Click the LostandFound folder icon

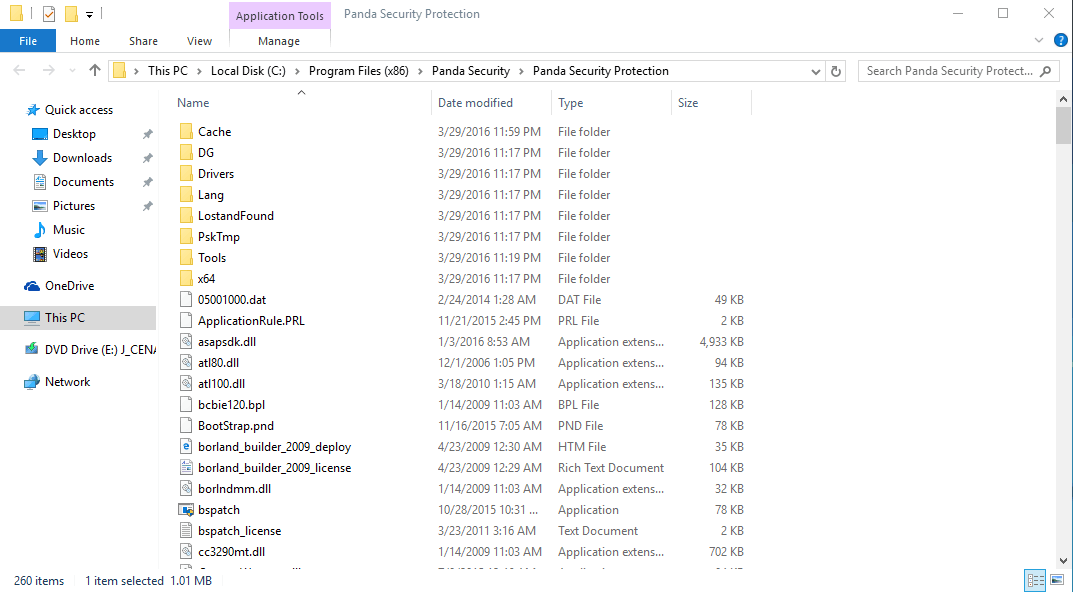point(186,216)
